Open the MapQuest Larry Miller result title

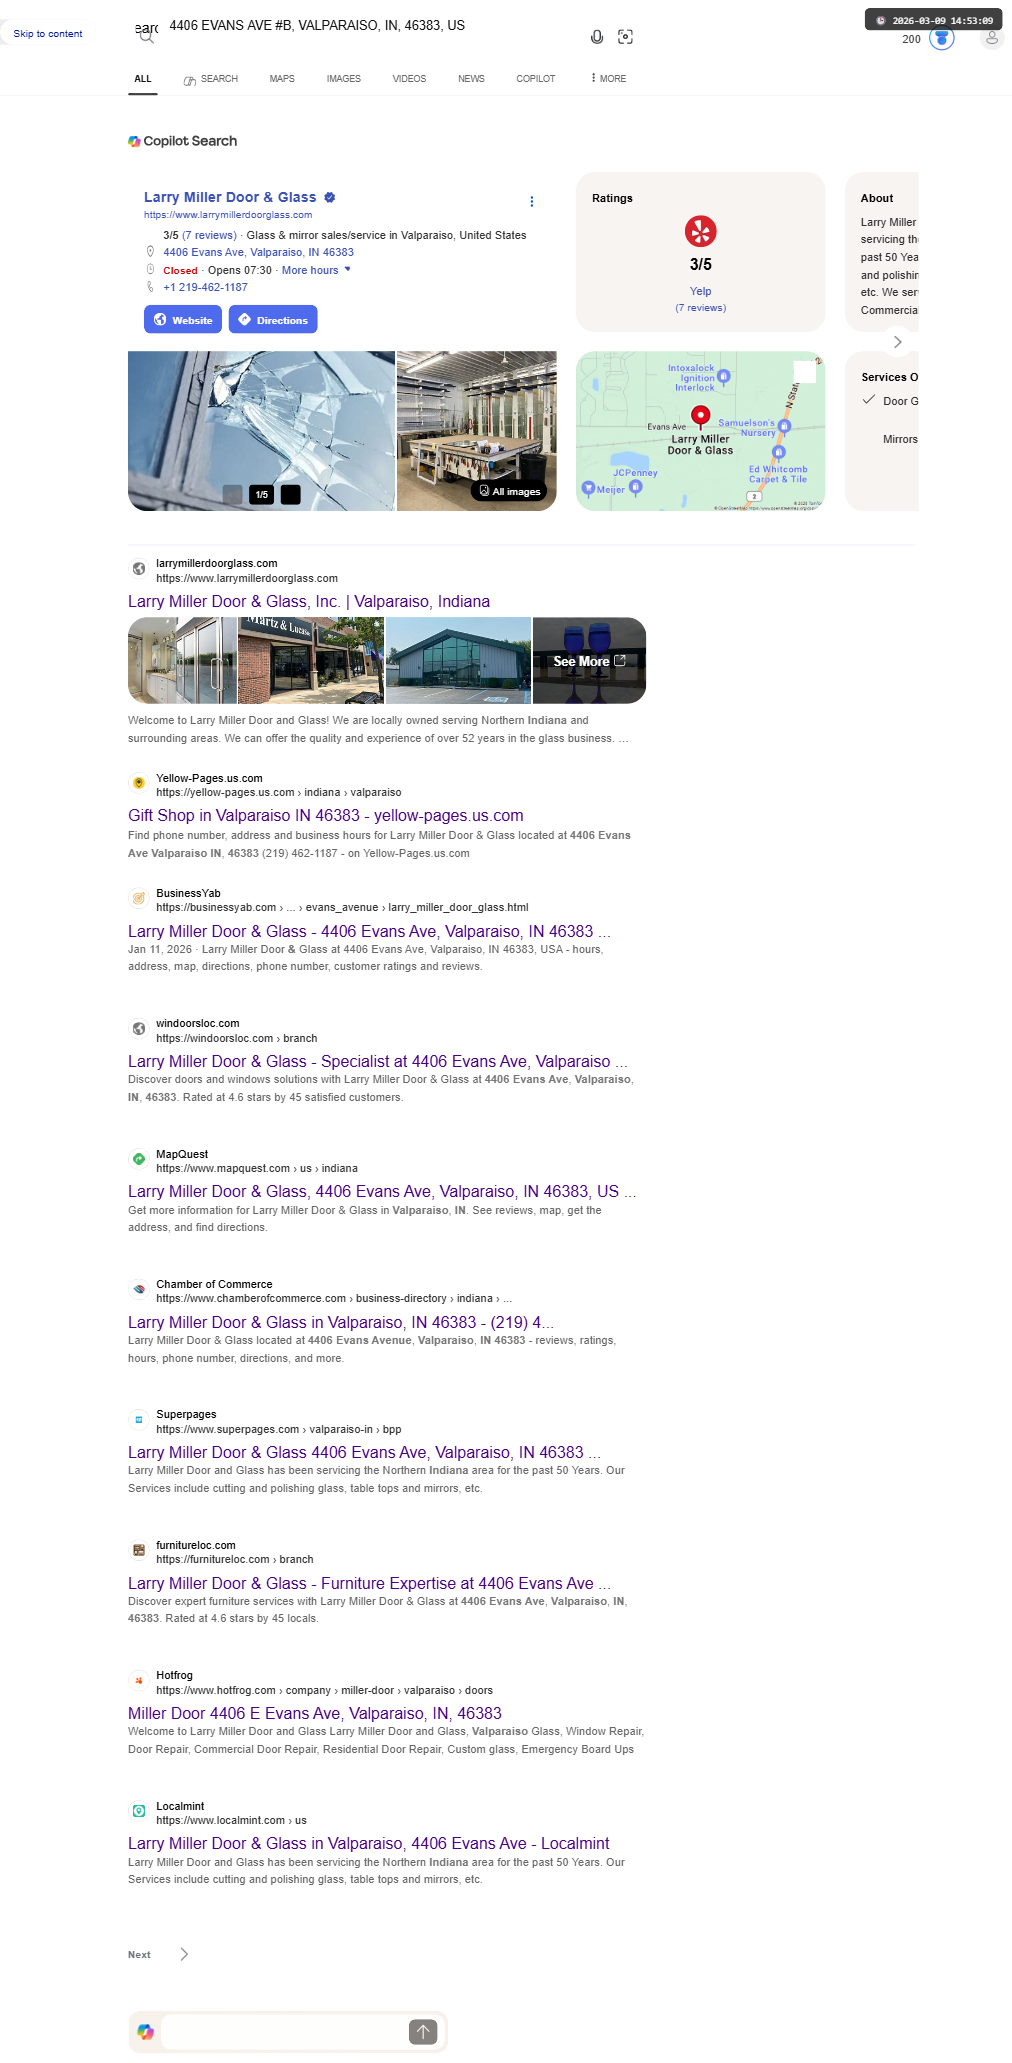click(382, 1192)
